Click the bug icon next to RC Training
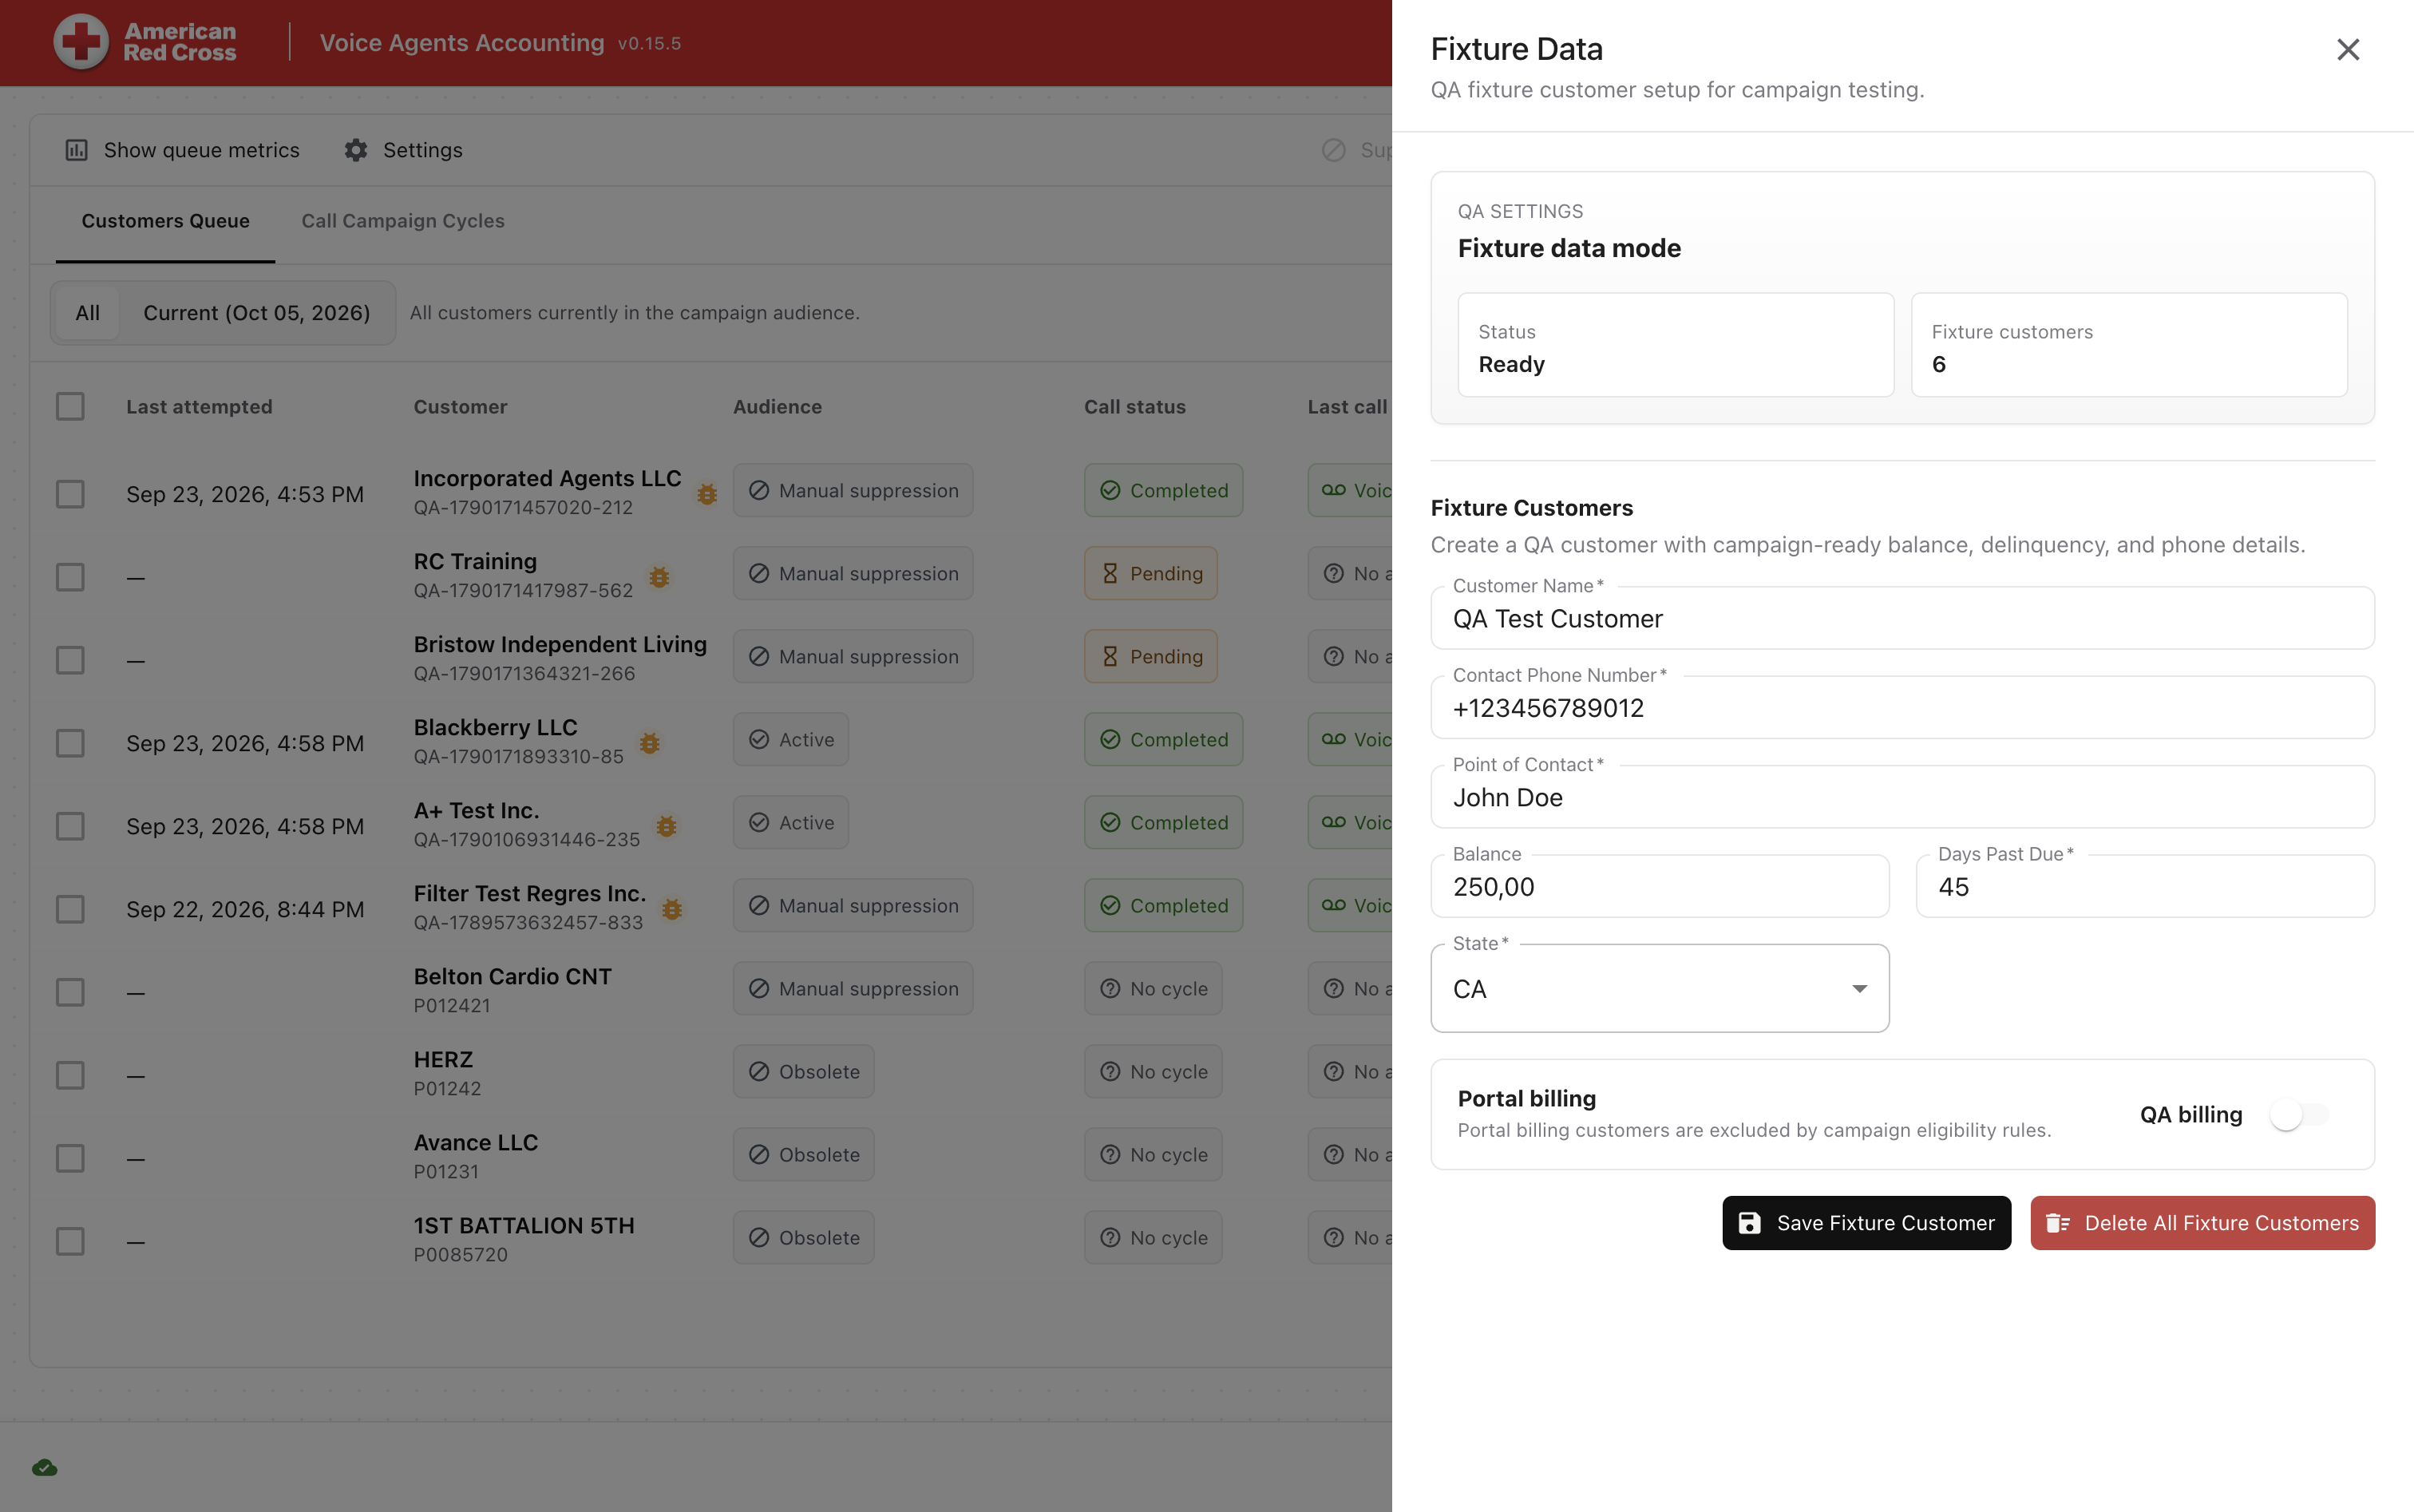The width and height of the screenshot is (2414, 1512). click(659, 577)
